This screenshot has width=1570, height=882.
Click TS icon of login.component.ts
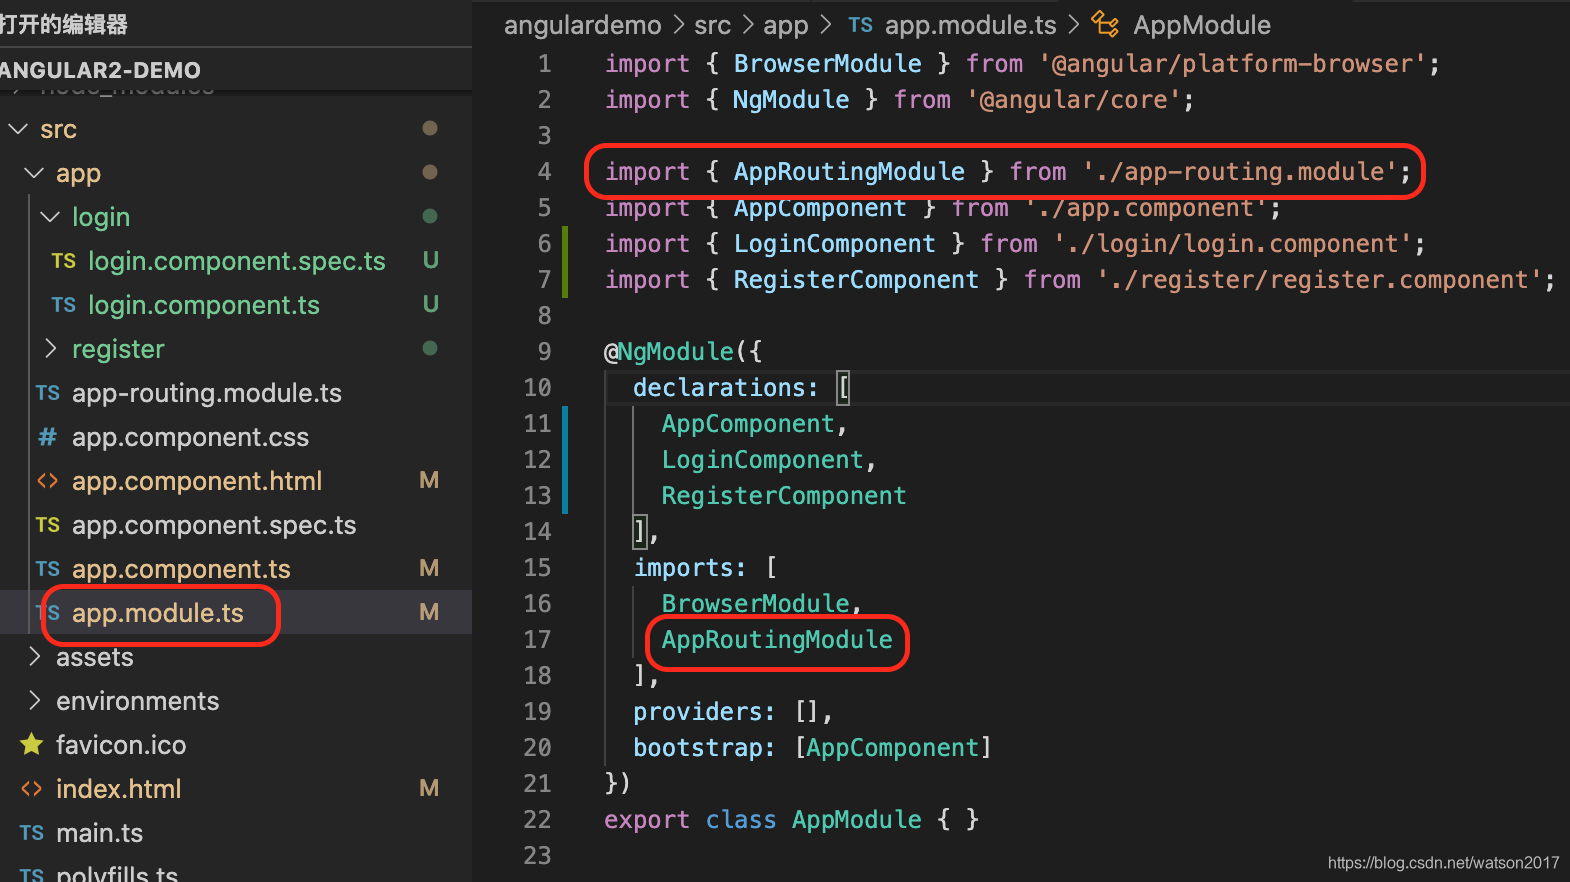(64, 305)
